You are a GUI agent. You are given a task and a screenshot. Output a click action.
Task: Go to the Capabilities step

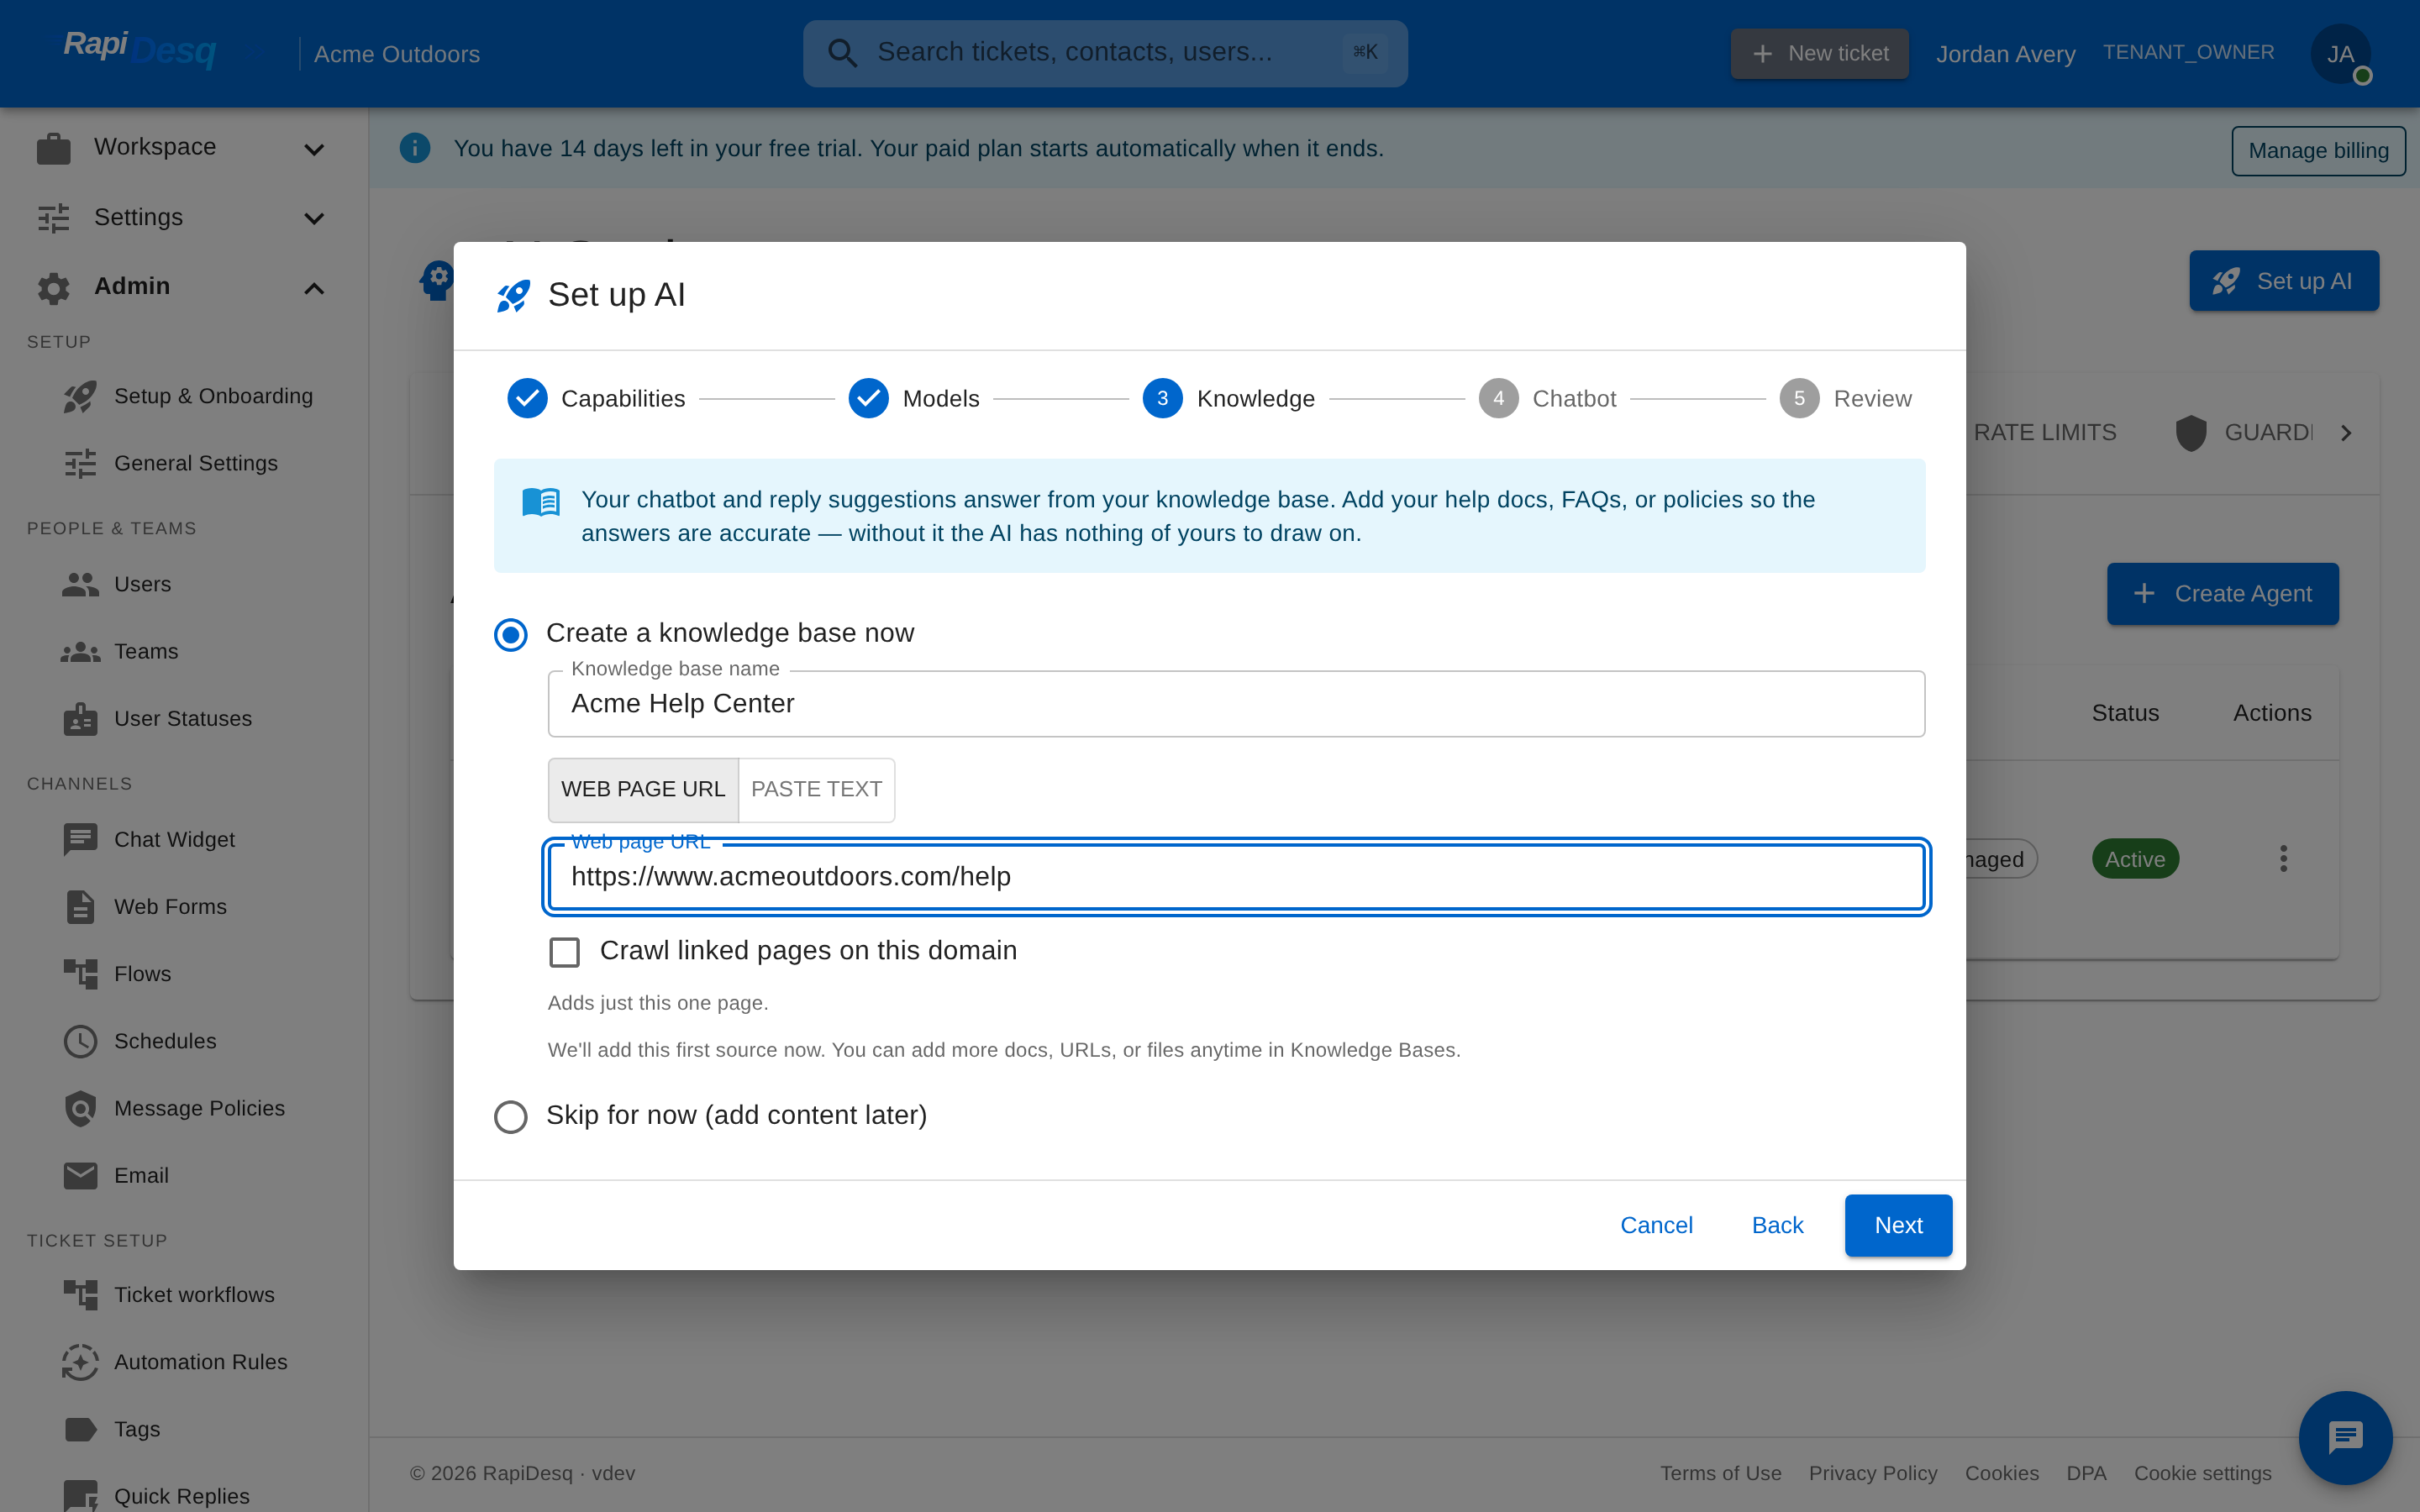tap(596, 398)
